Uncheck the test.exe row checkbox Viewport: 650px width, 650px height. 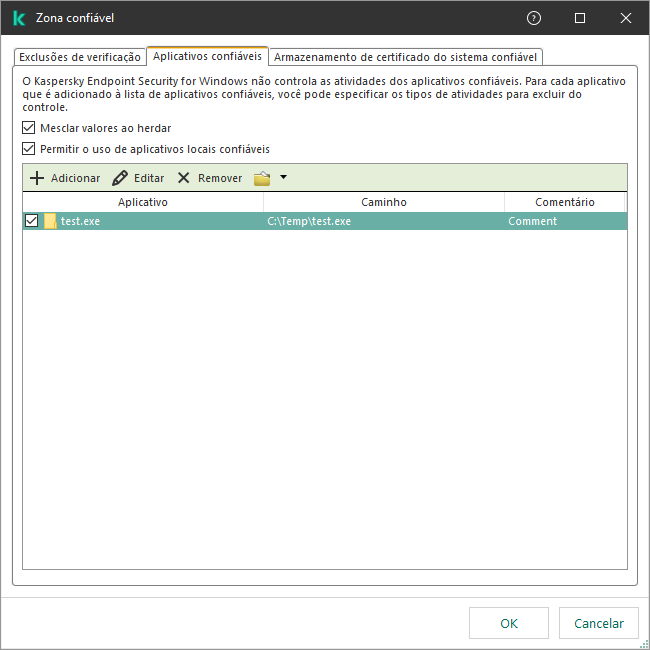pos(31,221)
